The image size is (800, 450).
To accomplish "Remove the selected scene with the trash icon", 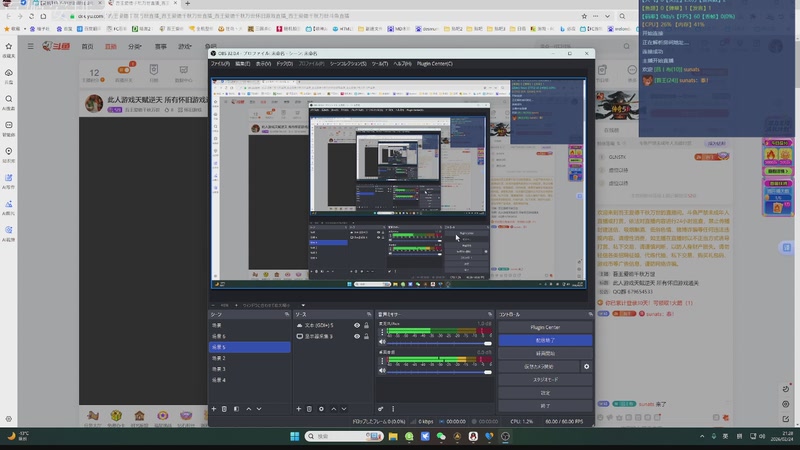I will 224,409.
